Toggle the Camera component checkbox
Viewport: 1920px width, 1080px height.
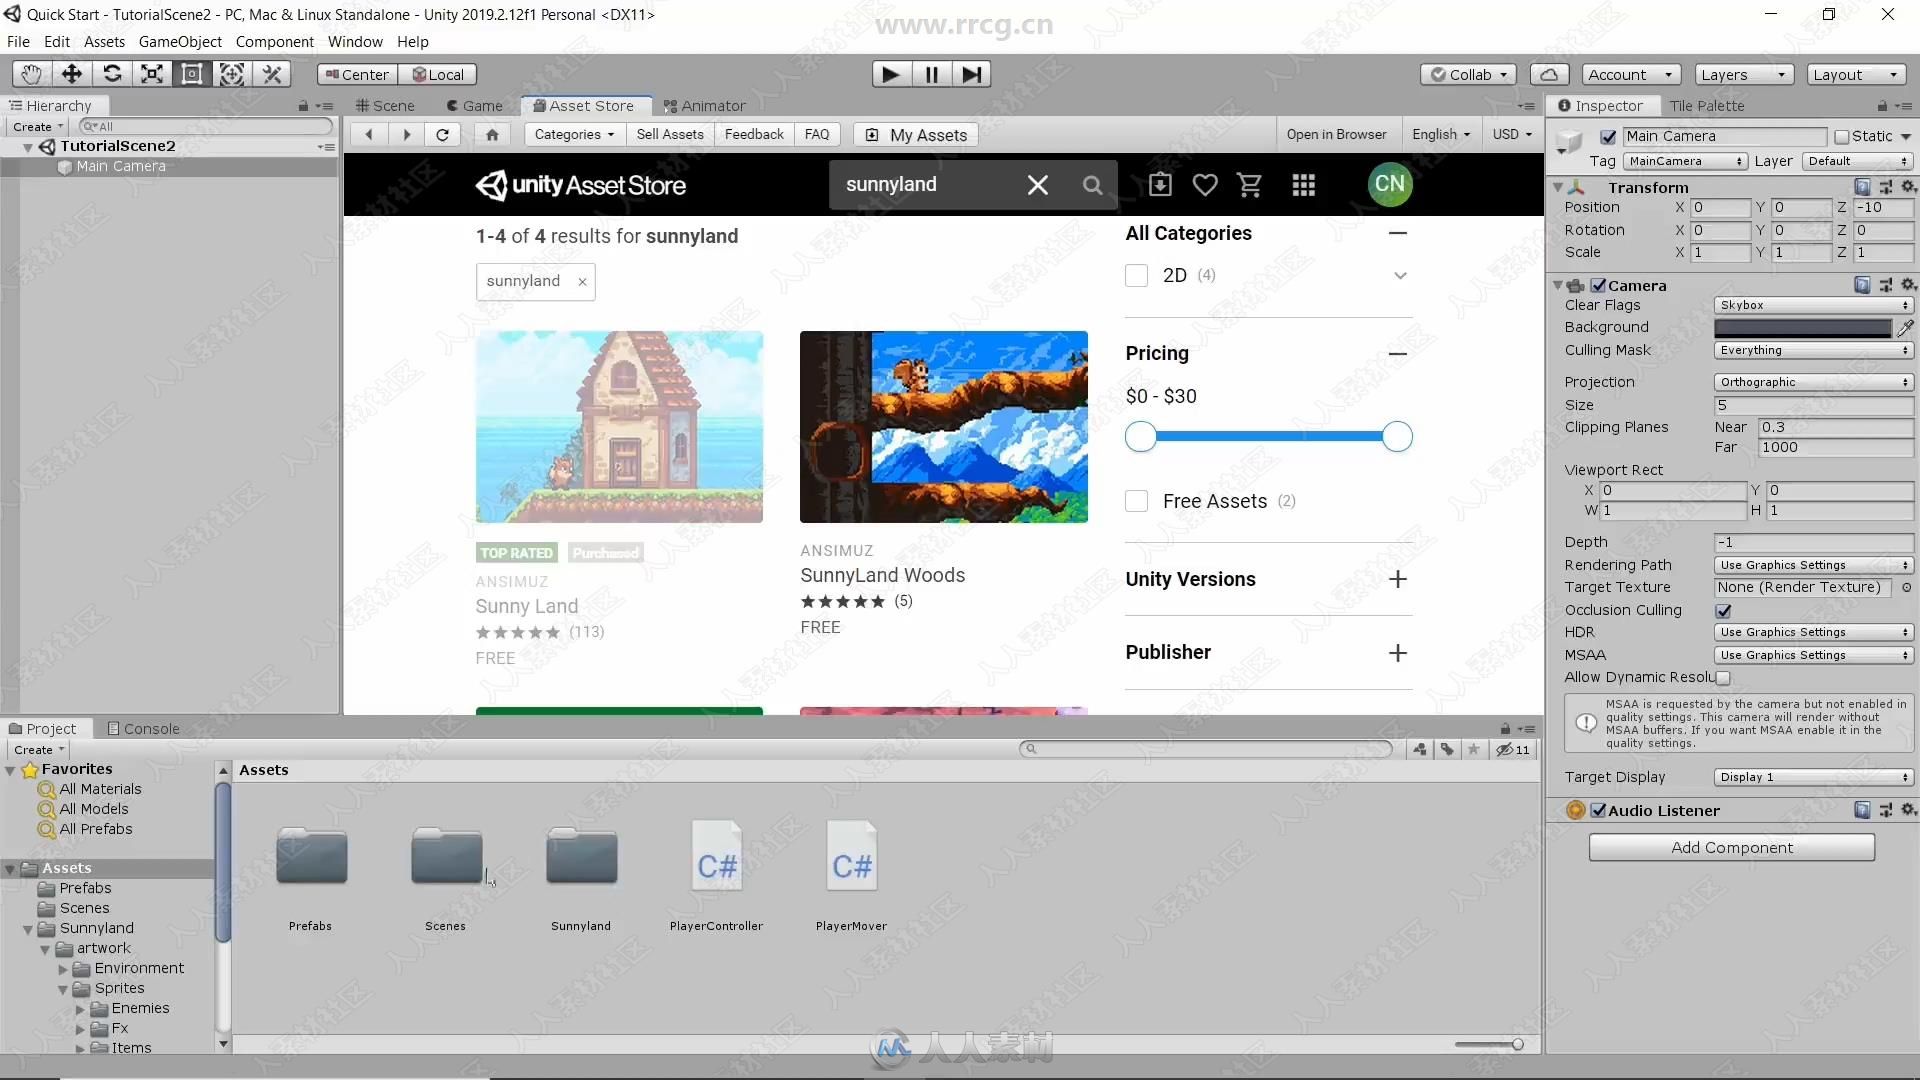point(1598,285)
